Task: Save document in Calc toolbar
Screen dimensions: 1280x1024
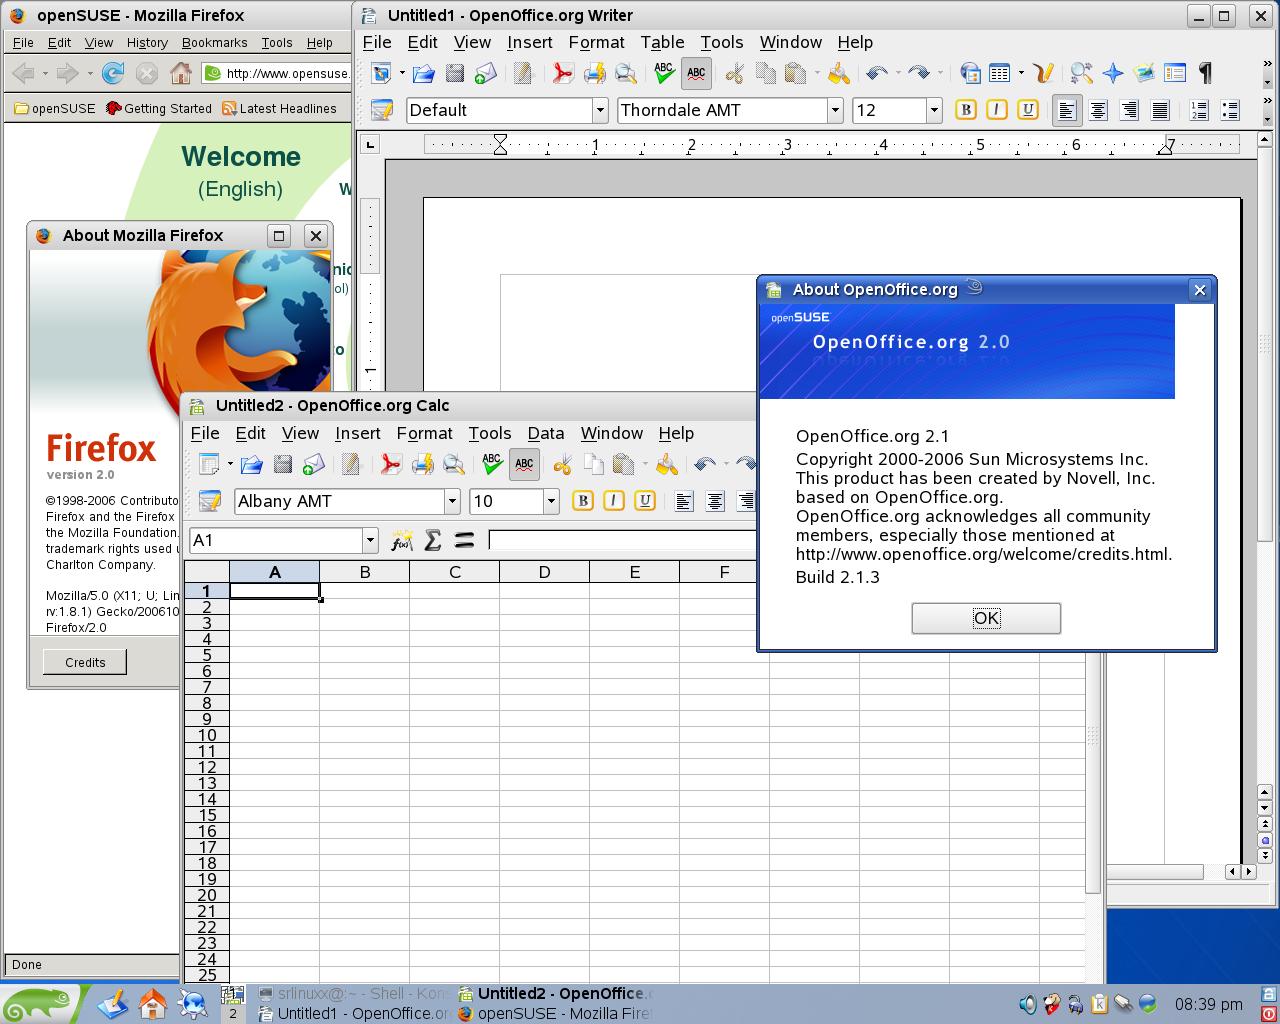Action: pos(283,464)
